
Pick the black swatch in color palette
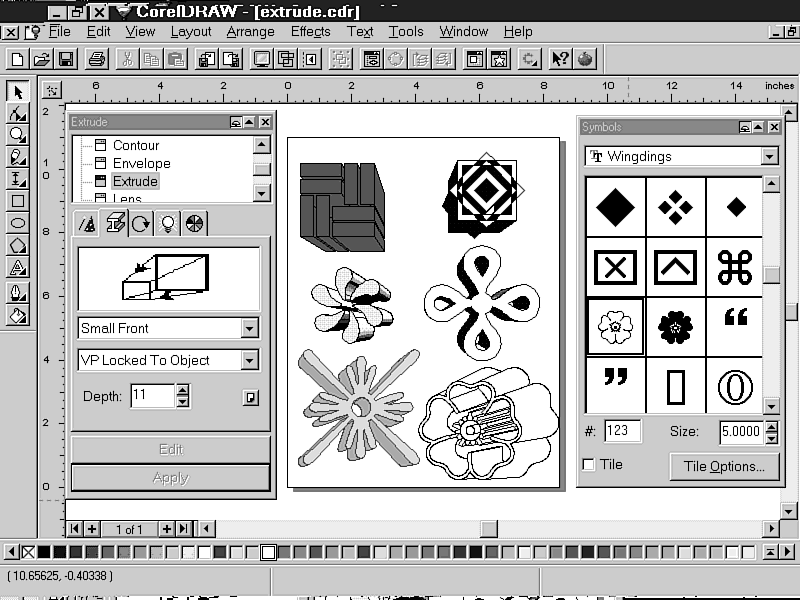tap(43, 552)
